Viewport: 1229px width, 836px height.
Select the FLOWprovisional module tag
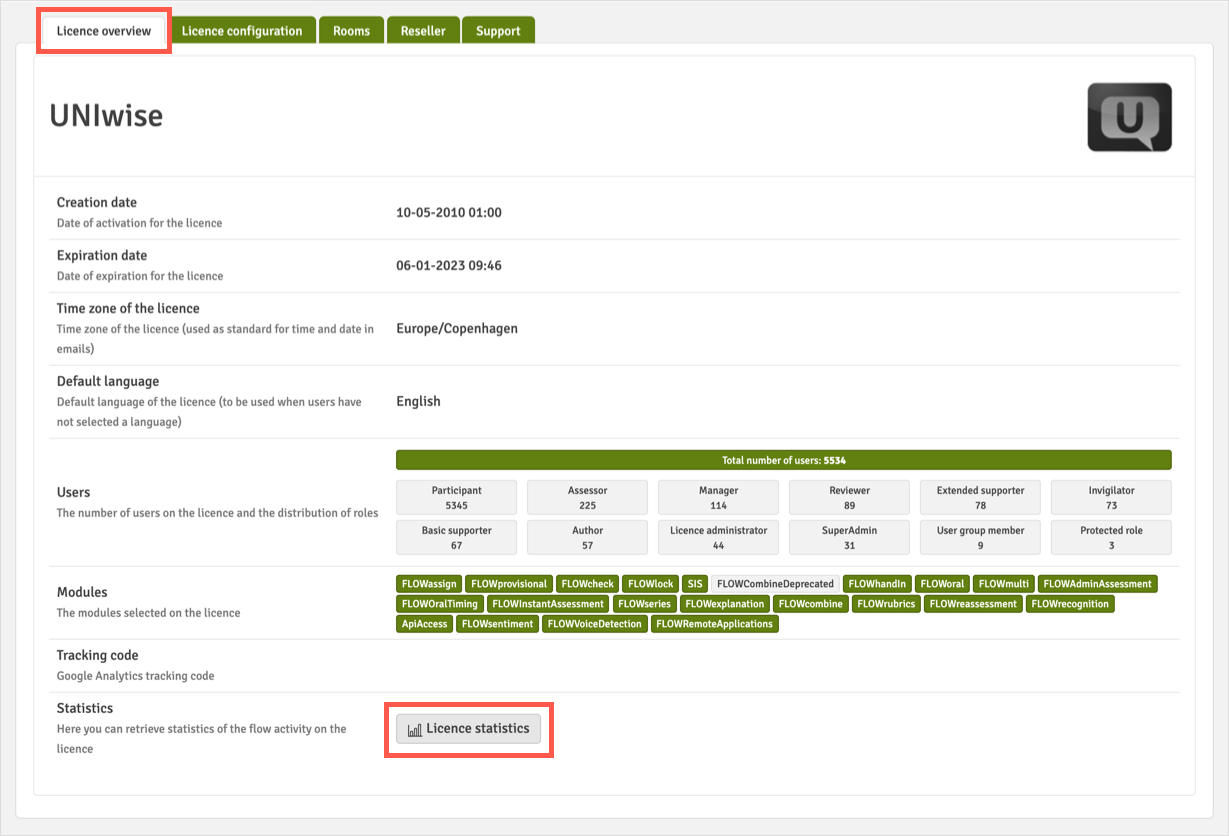click(509, 584)
